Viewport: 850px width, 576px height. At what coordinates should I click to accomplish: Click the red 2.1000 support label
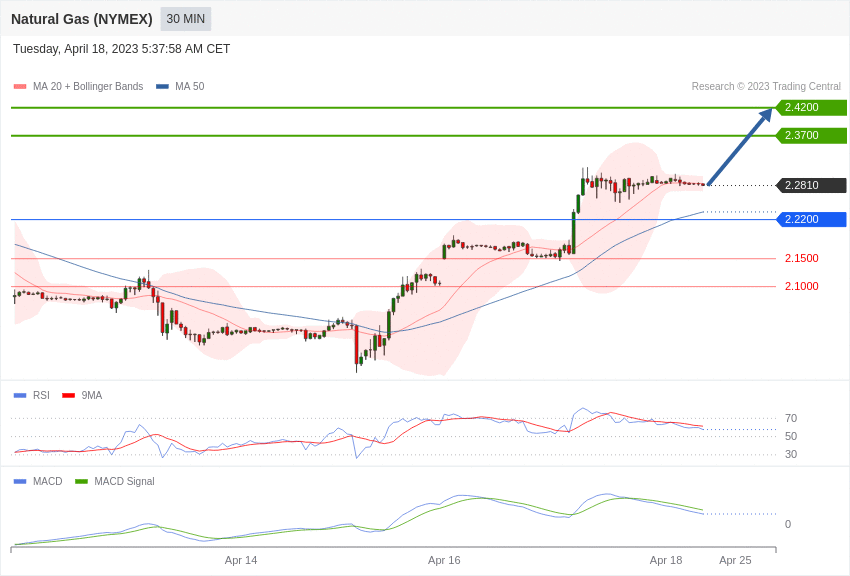(x=801, y=286)
